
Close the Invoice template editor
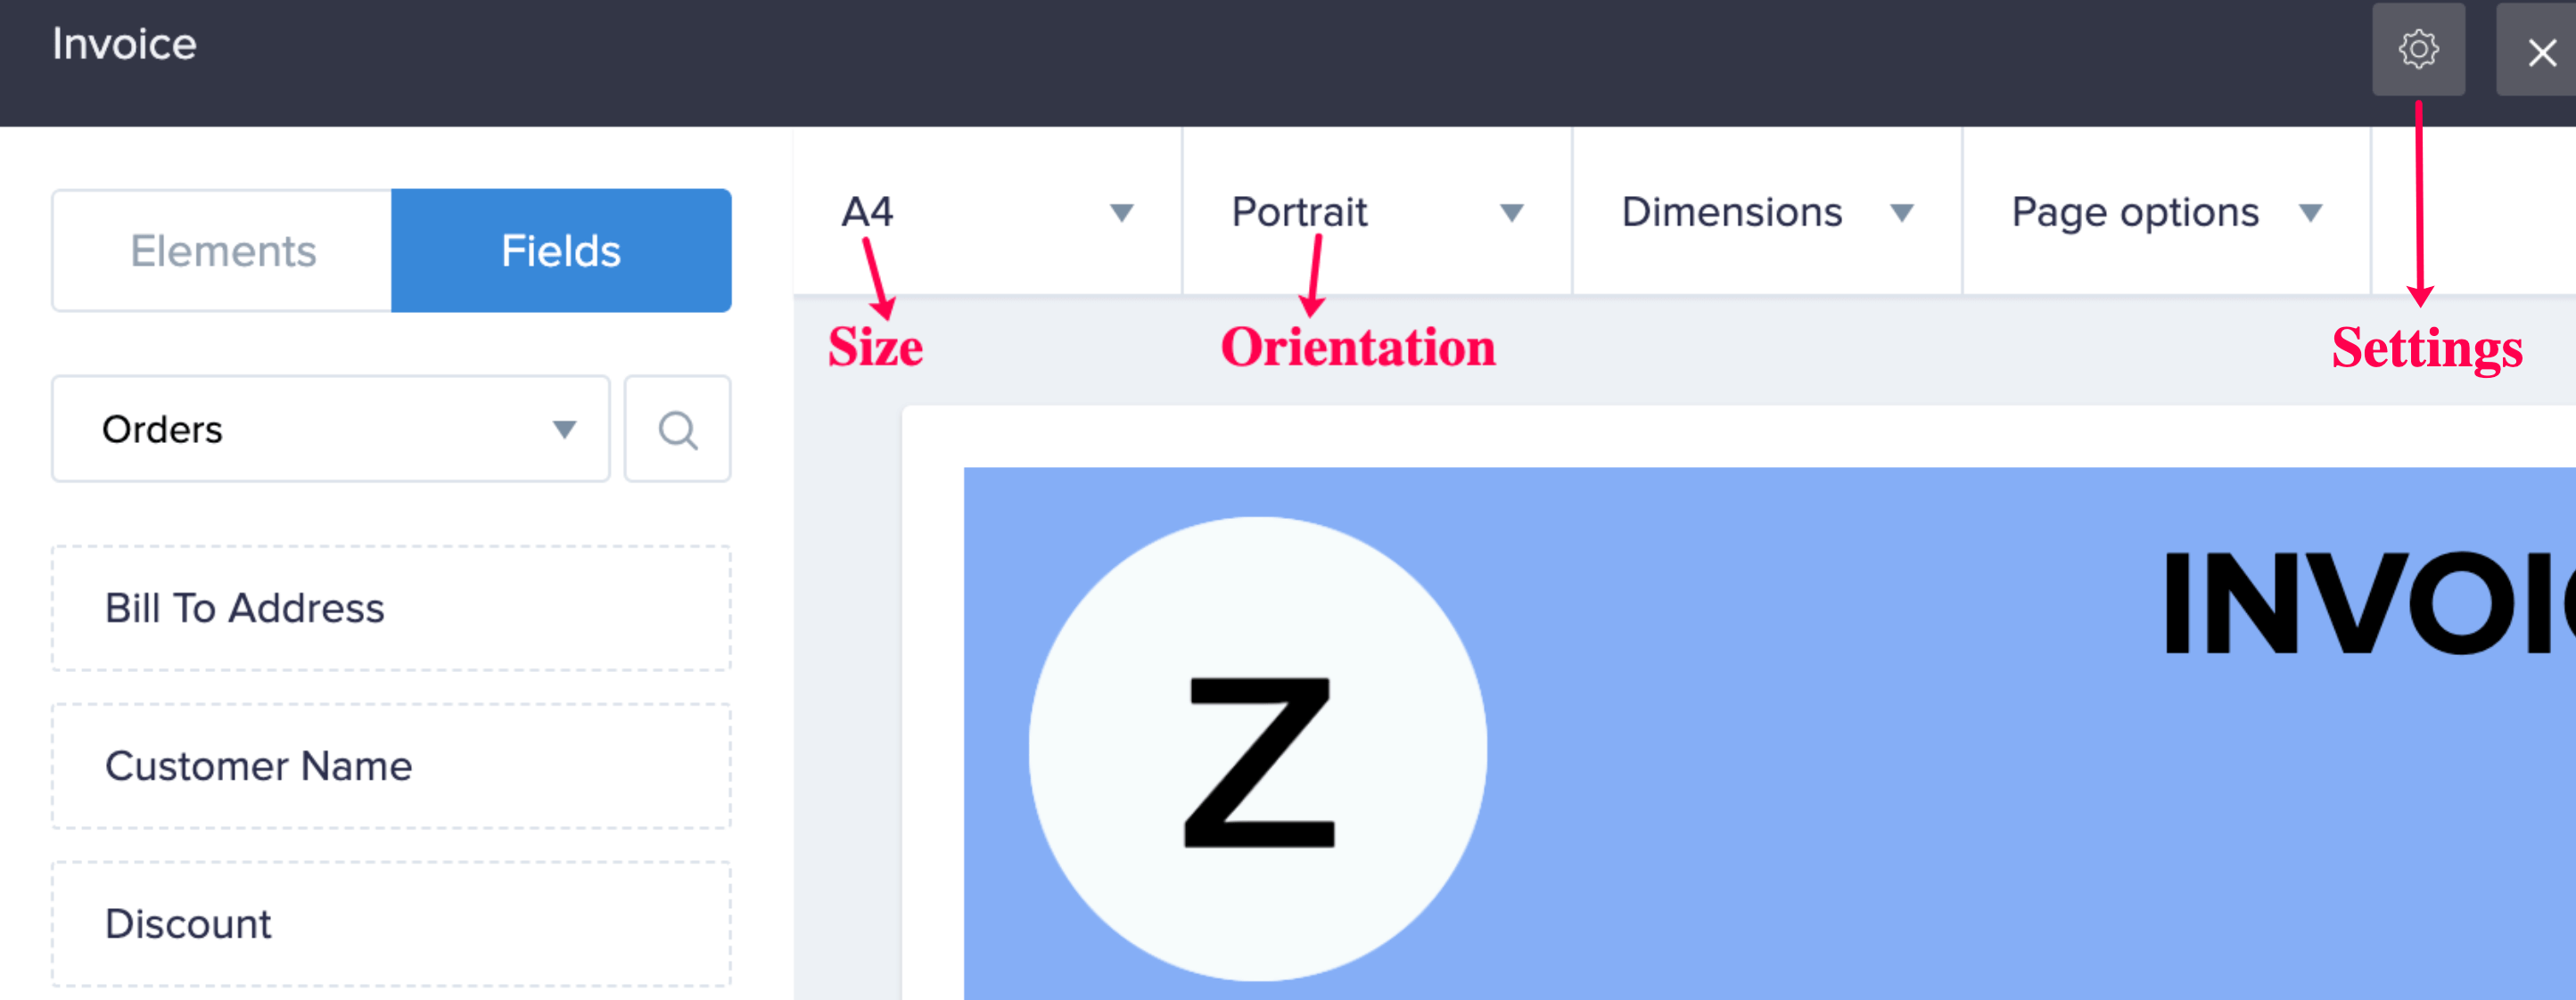coord(2540,52)
